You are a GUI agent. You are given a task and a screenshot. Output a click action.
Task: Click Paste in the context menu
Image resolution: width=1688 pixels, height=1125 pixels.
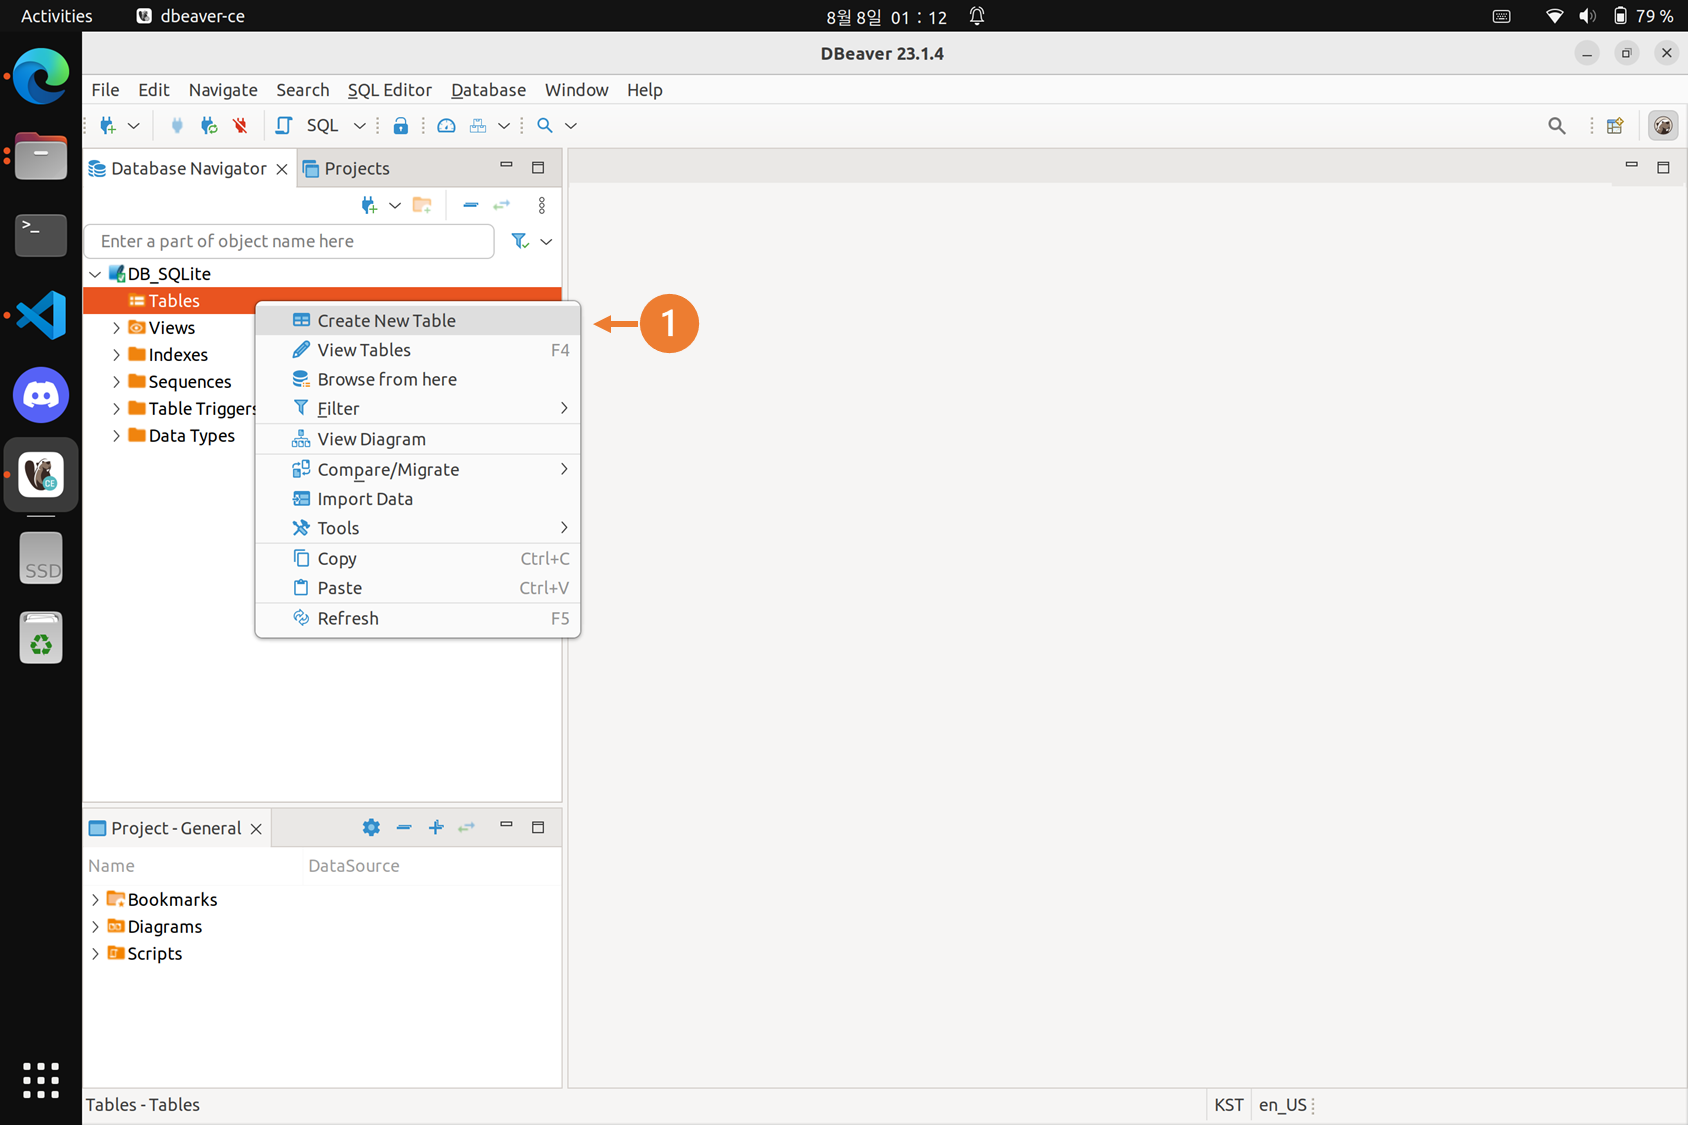418,588
